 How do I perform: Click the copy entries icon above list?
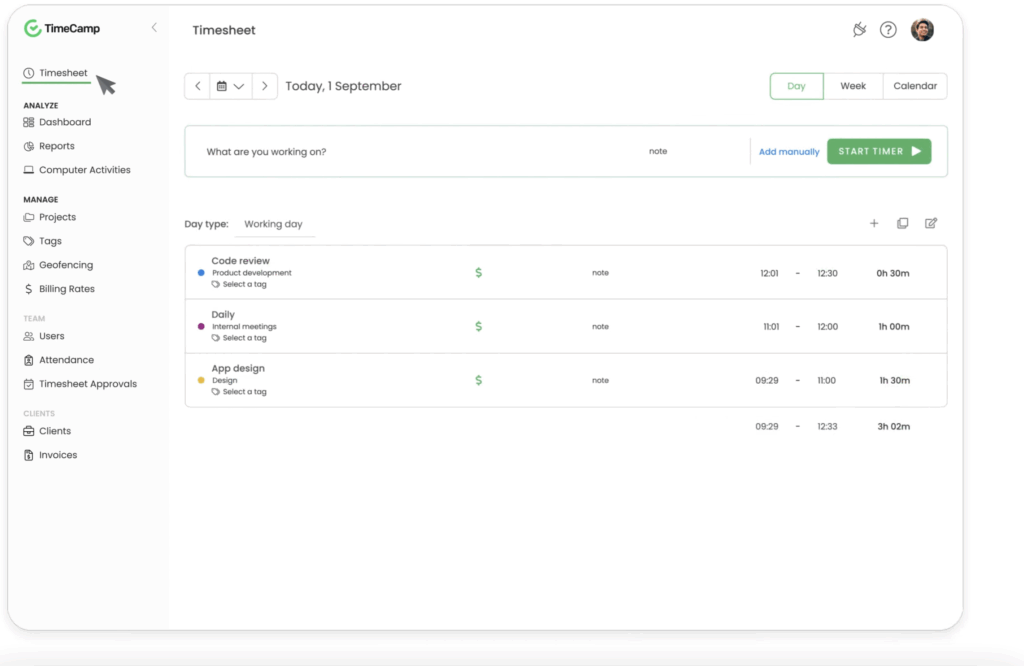click(902, 224)
